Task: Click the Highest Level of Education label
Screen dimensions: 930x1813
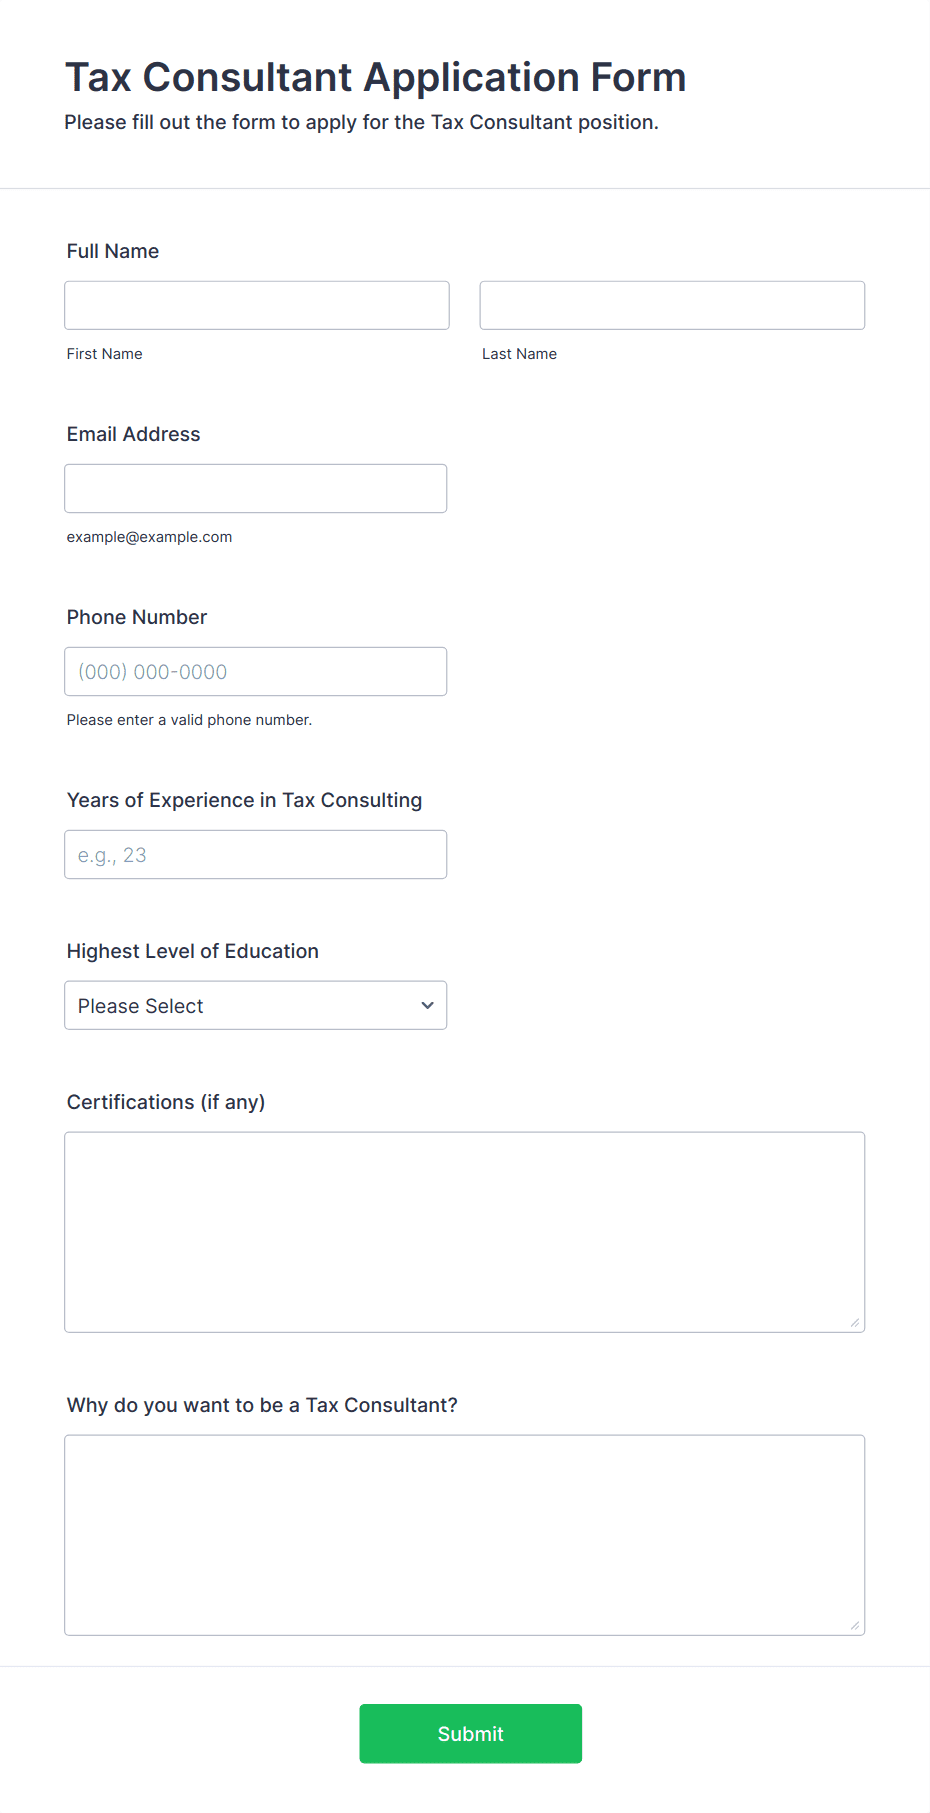Action: 192,951
